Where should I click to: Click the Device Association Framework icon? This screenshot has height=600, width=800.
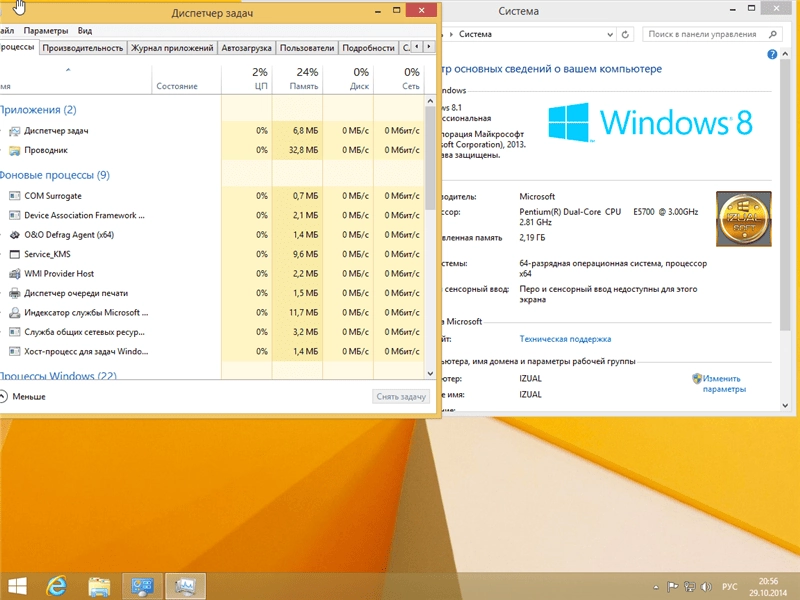[x=15, y=215]
